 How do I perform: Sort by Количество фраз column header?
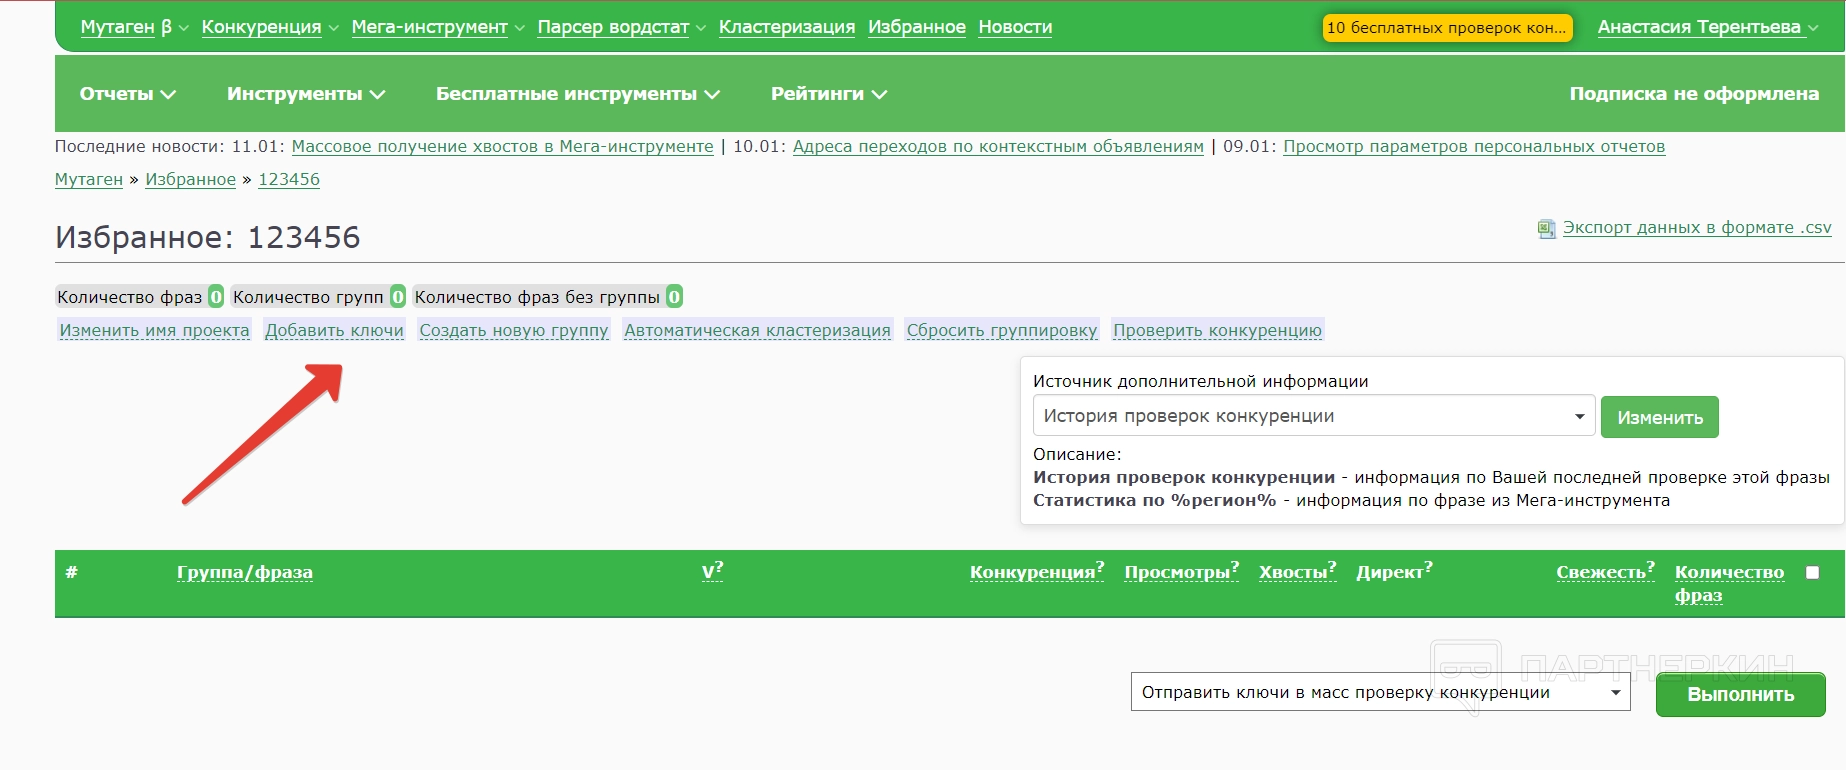[x=1729, y=583]
